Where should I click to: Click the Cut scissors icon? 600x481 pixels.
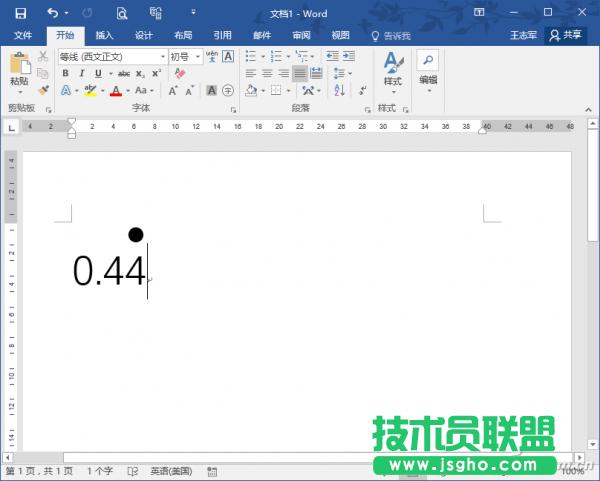(43, 56)
